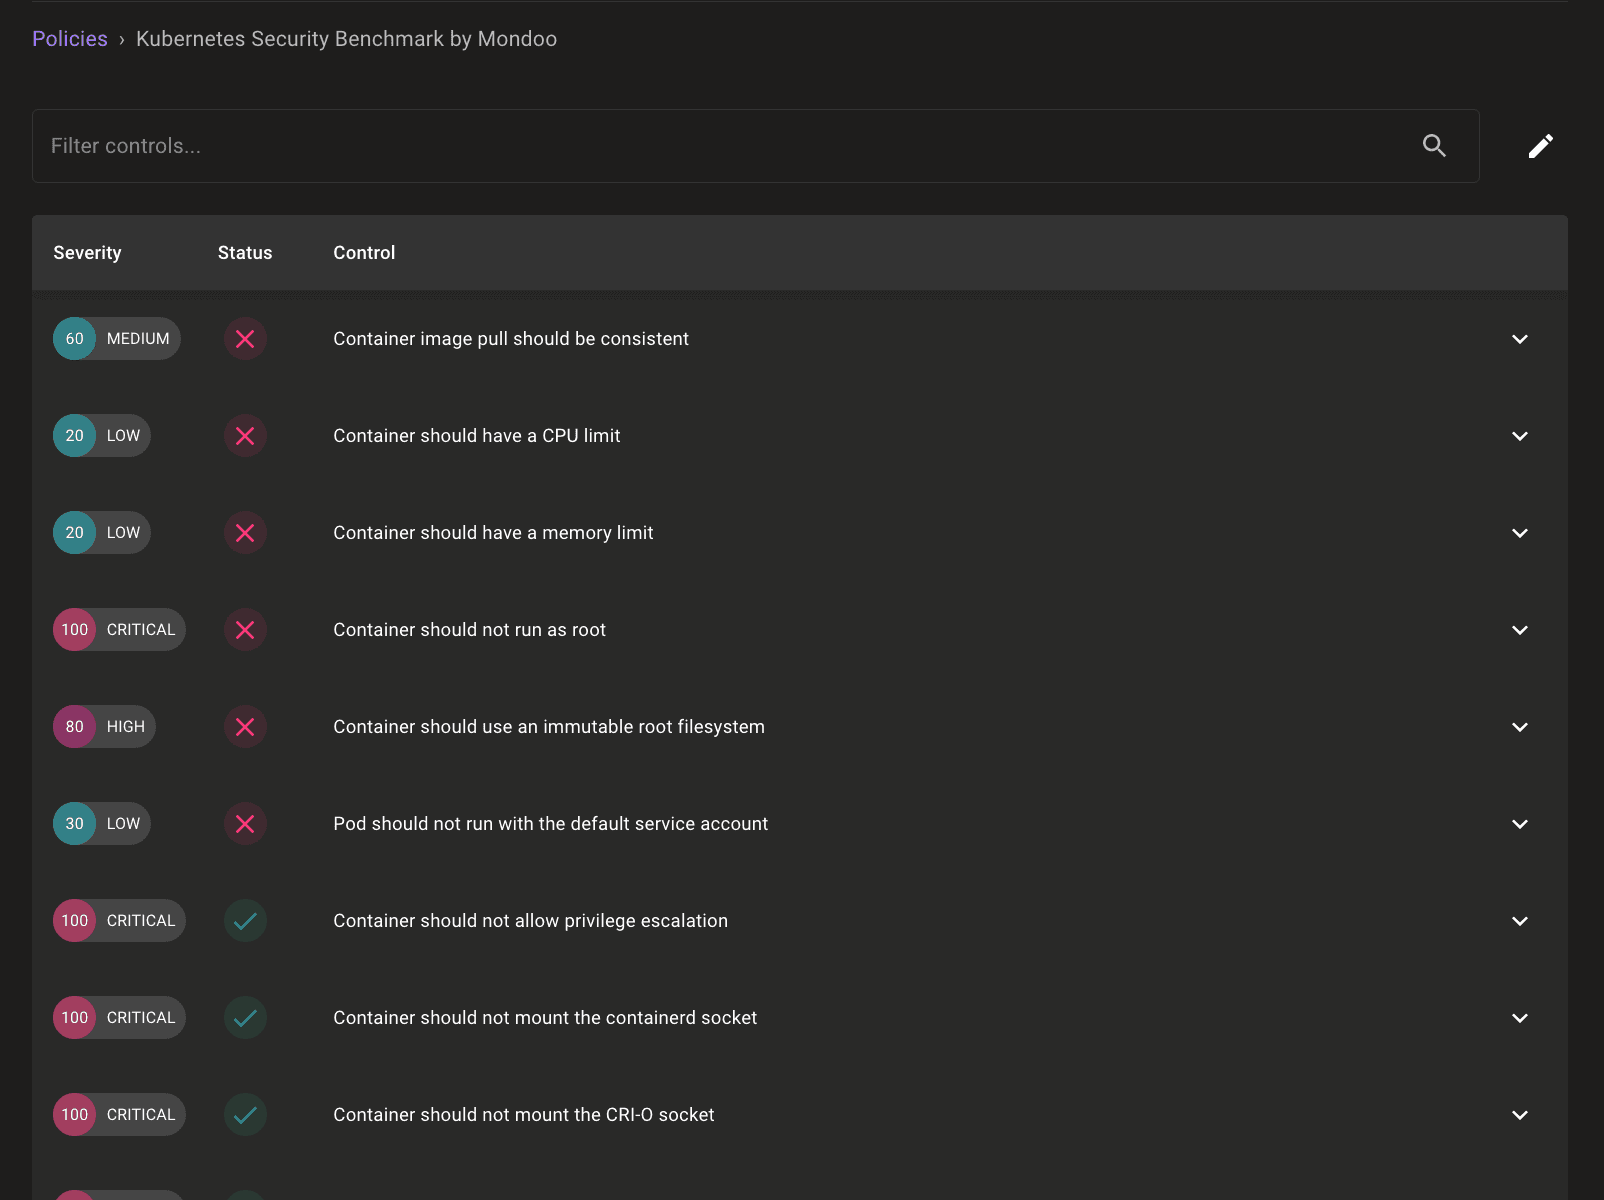Click the 60 MEDIUM severity badge
The height and width of the screenshot is (1200, 1604).
tap(116, 339)
